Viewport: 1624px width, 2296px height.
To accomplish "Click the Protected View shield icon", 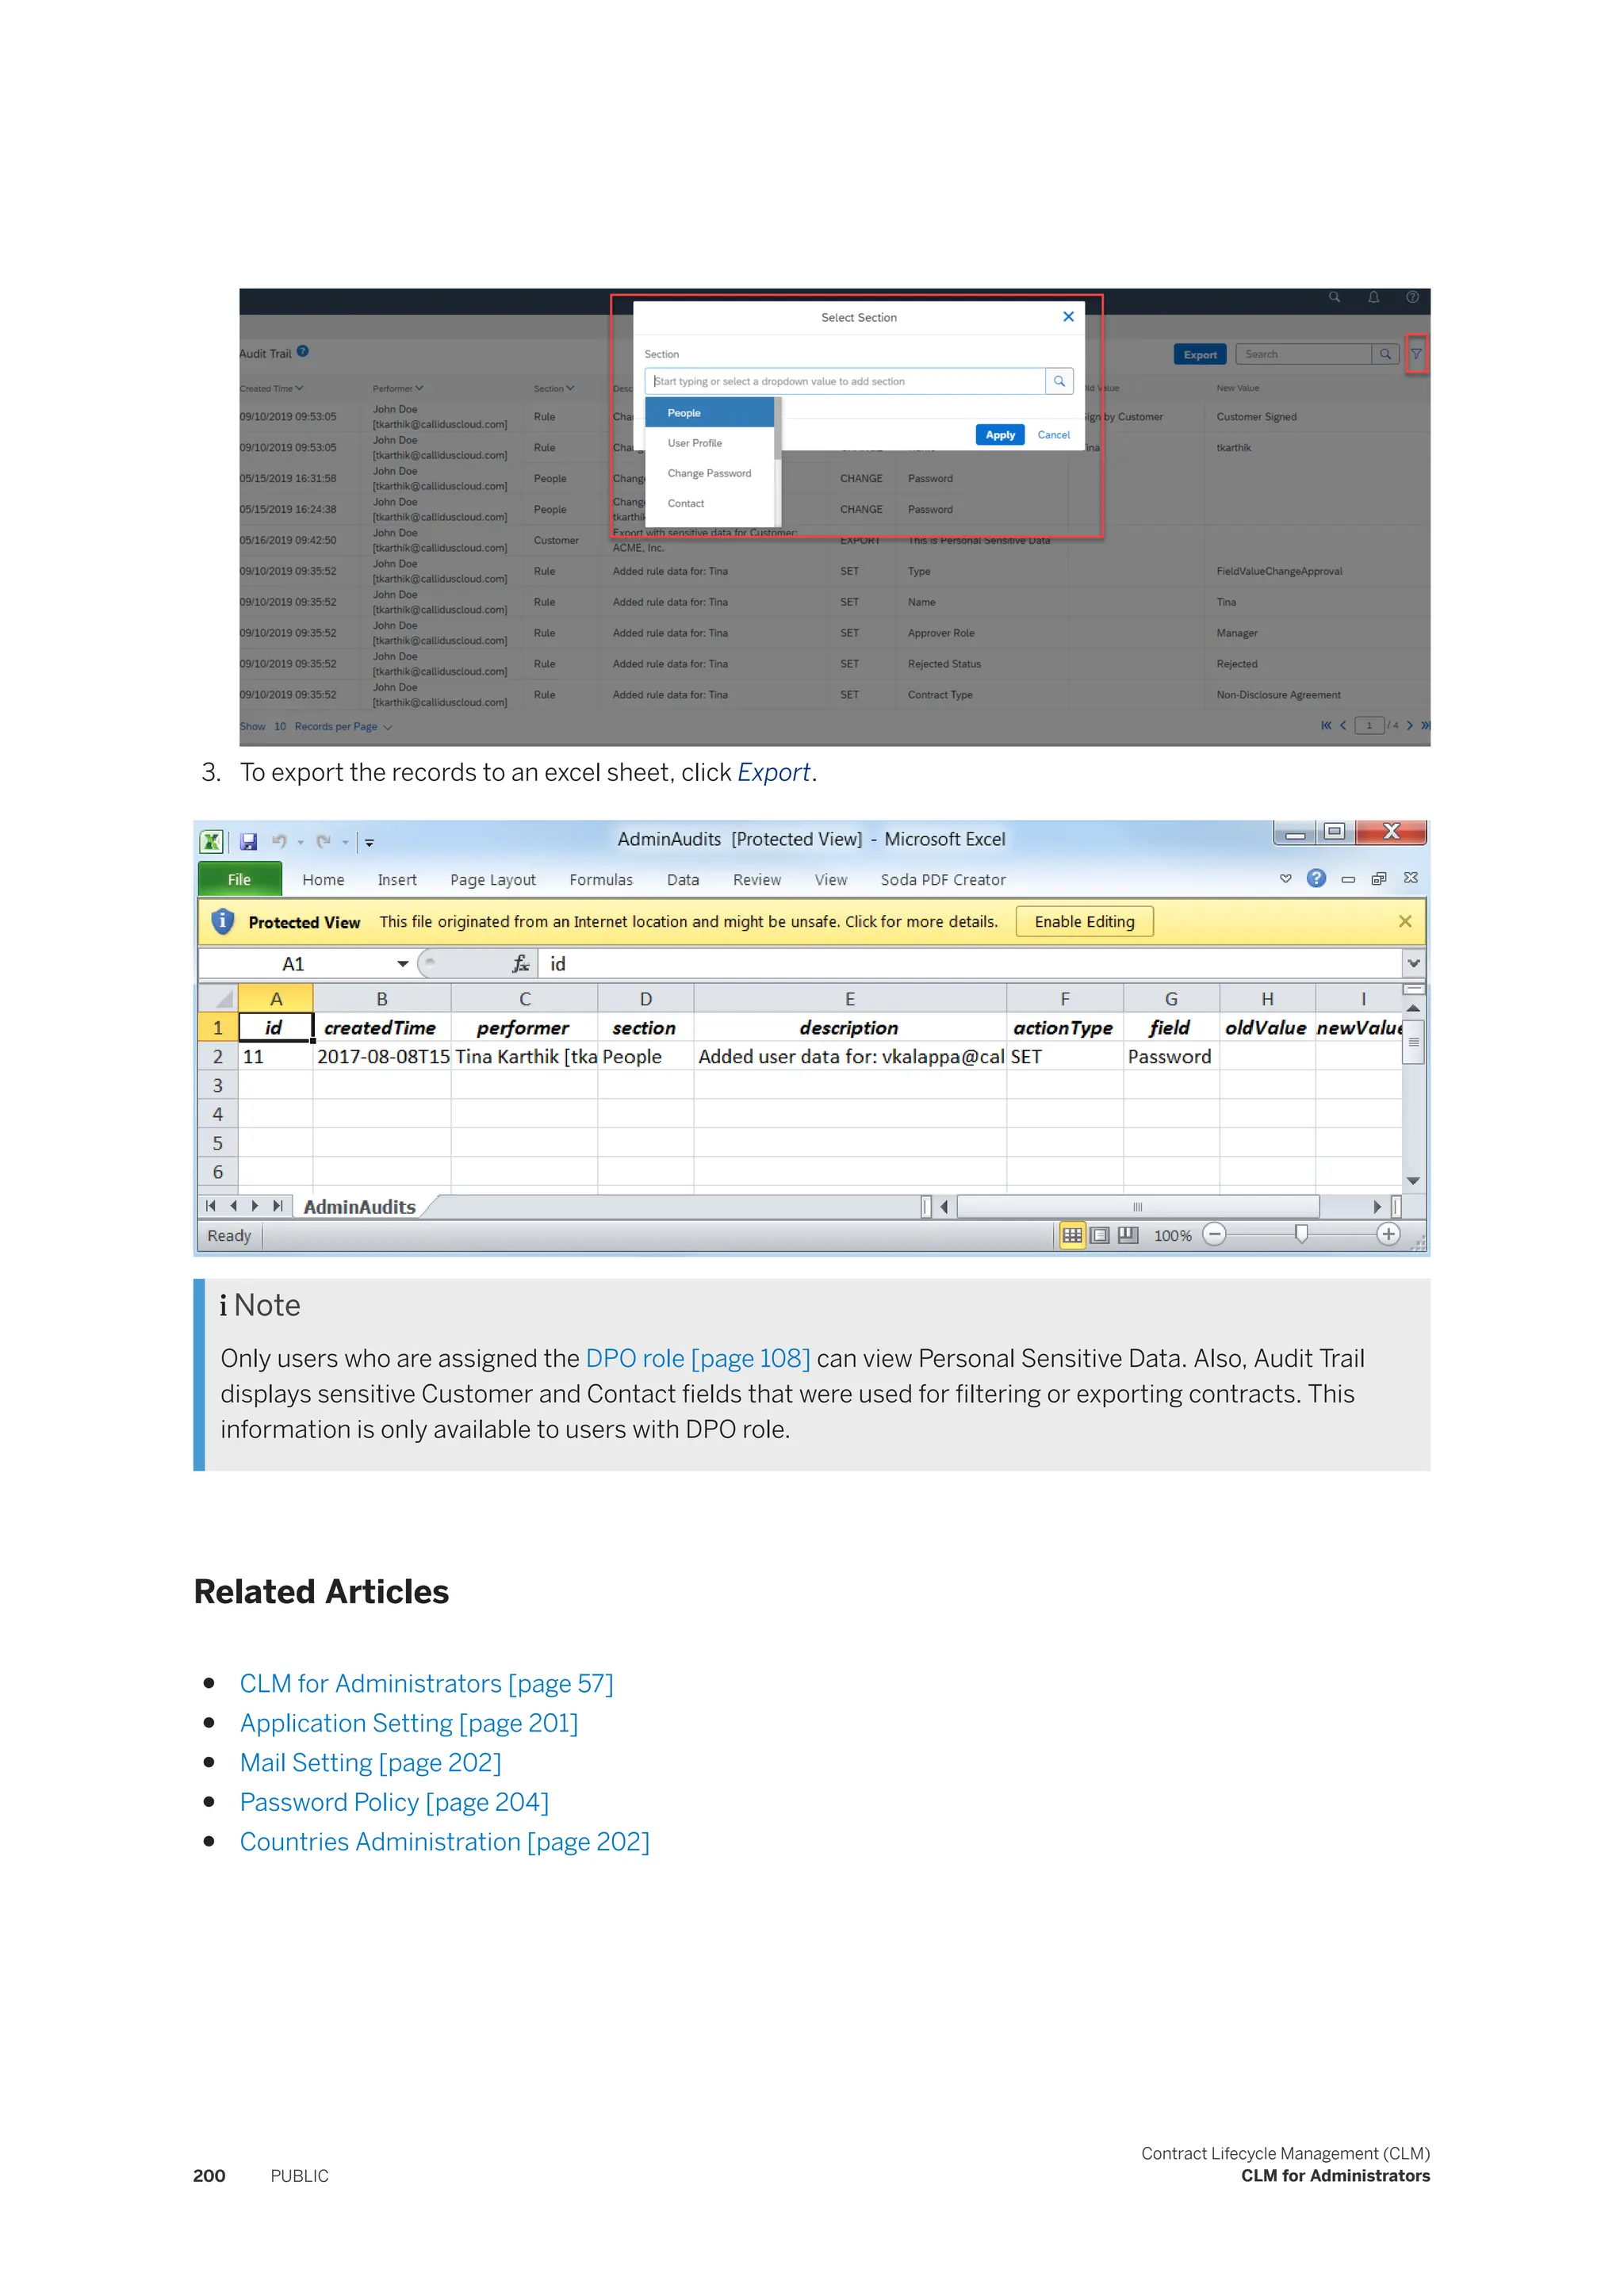I will [x=223, y=921].
